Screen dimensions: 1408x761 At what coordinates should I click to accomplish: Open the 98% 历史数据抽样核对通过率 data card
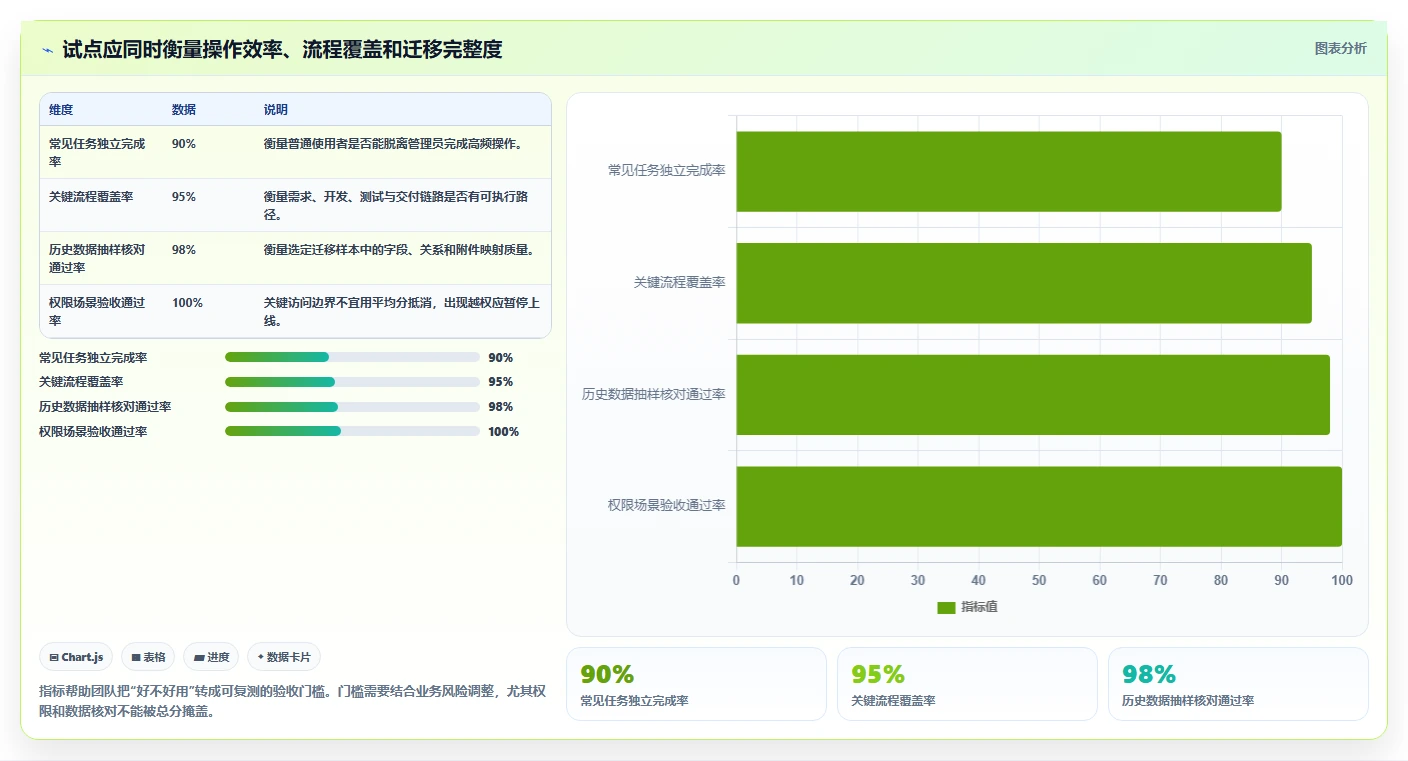coord(1238,684)
